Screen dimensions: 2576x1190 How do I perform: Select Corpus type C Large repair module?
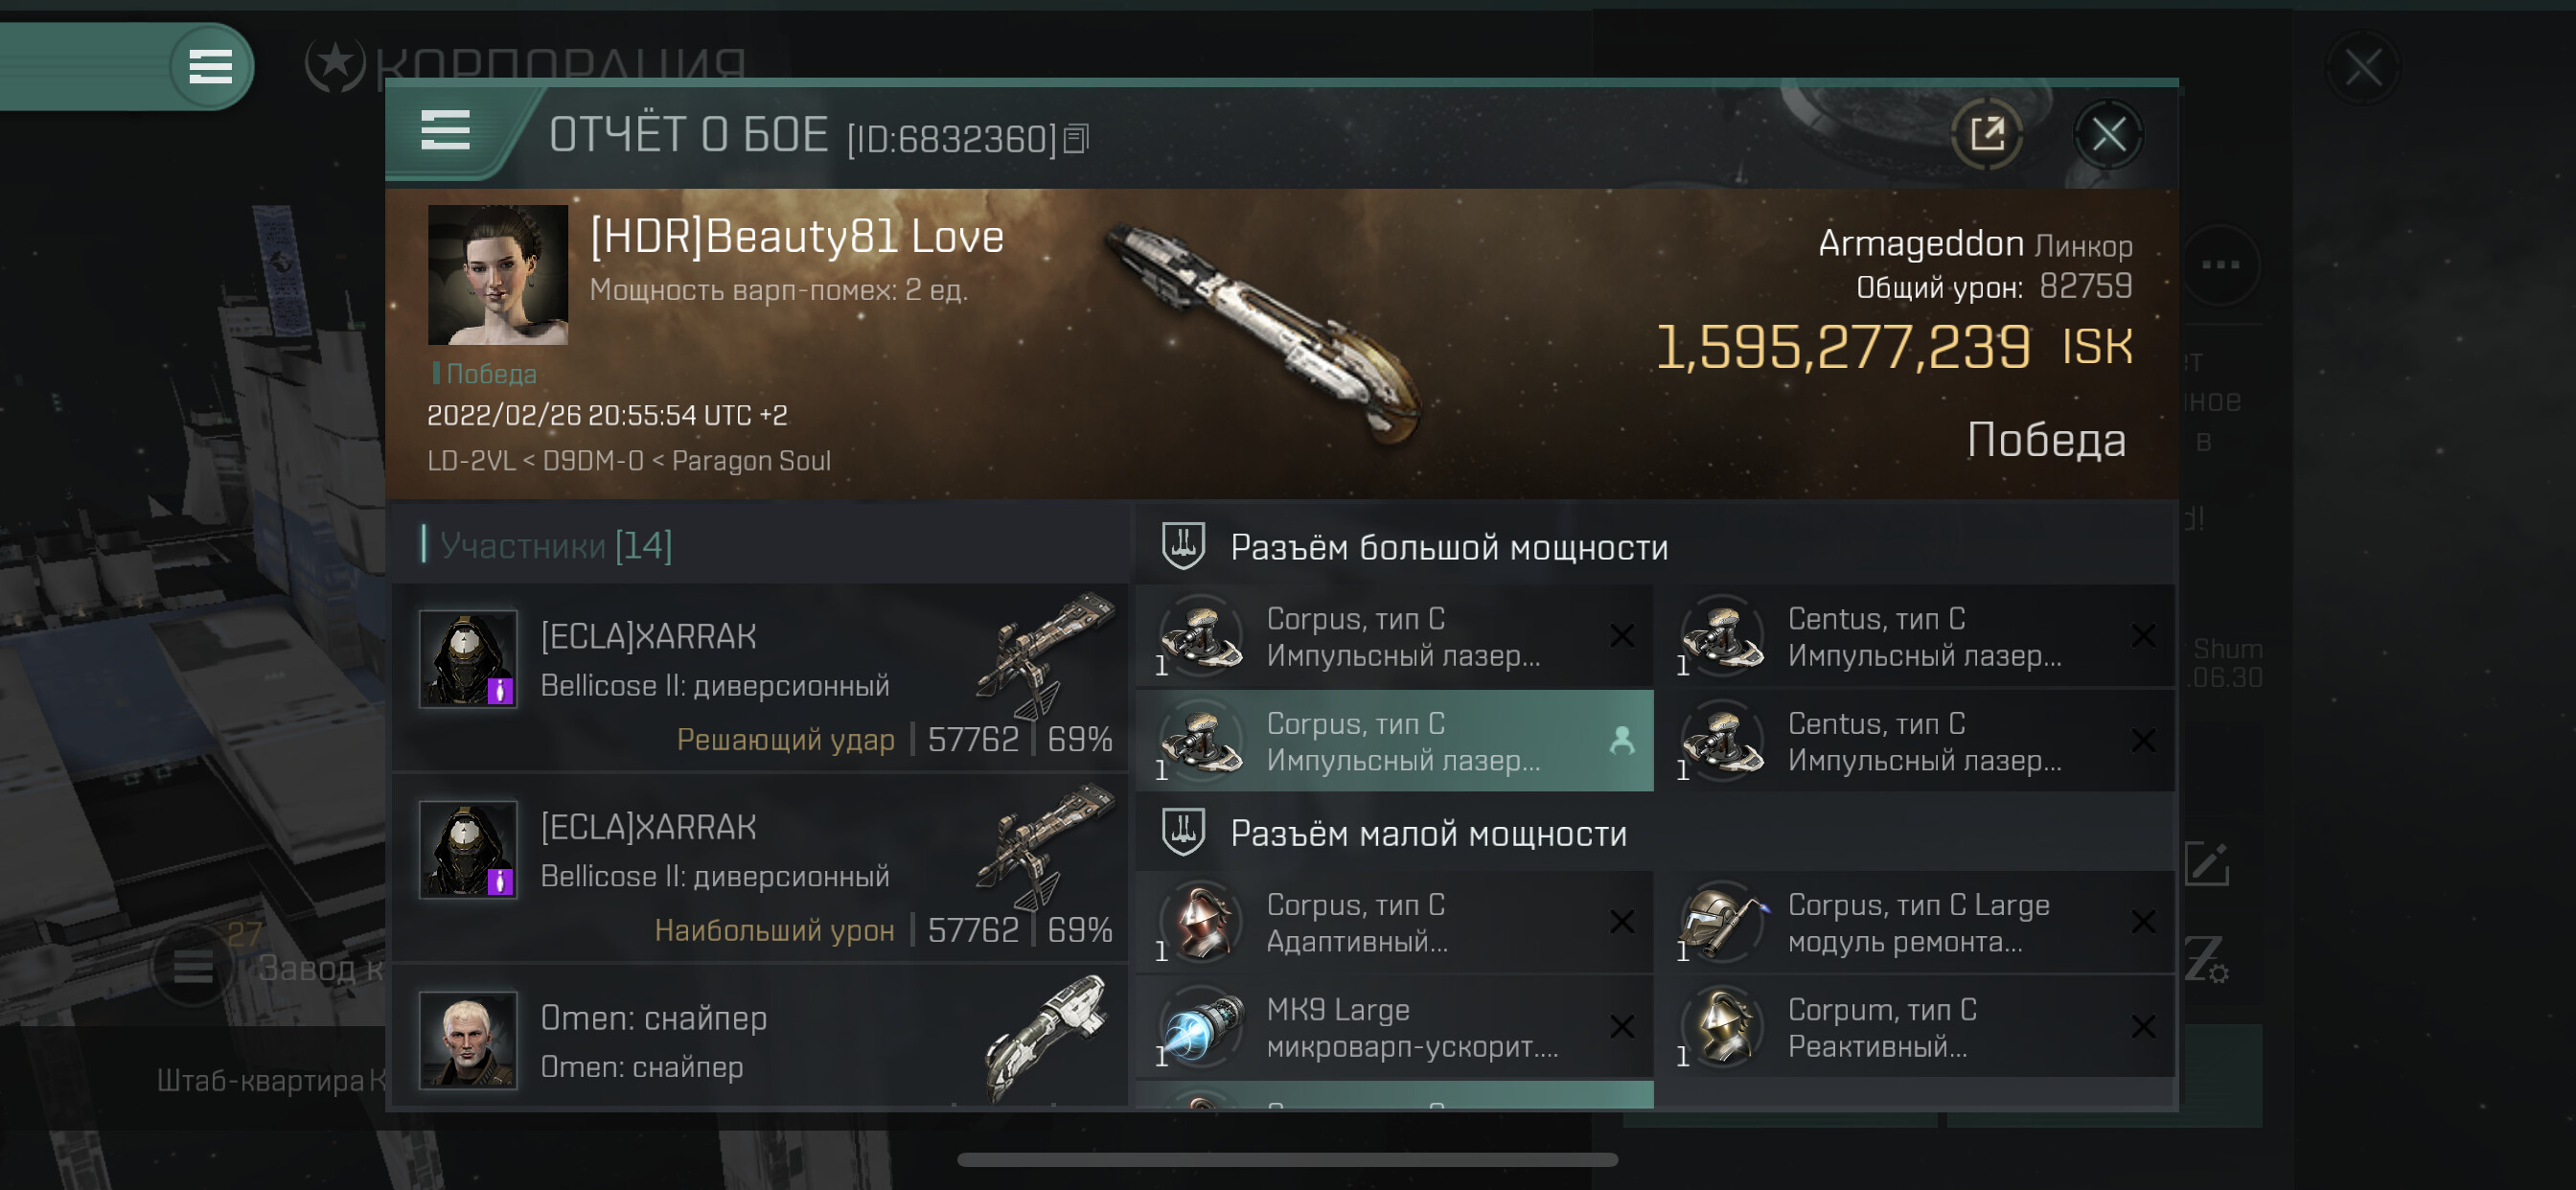1915,922
